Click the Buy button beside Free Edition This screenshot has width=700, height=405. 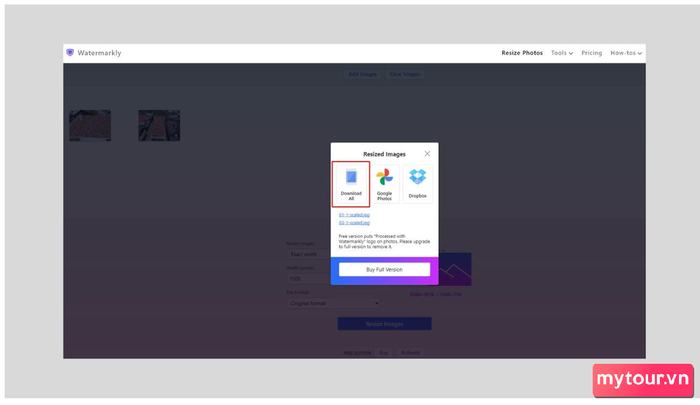coord(383,353)
